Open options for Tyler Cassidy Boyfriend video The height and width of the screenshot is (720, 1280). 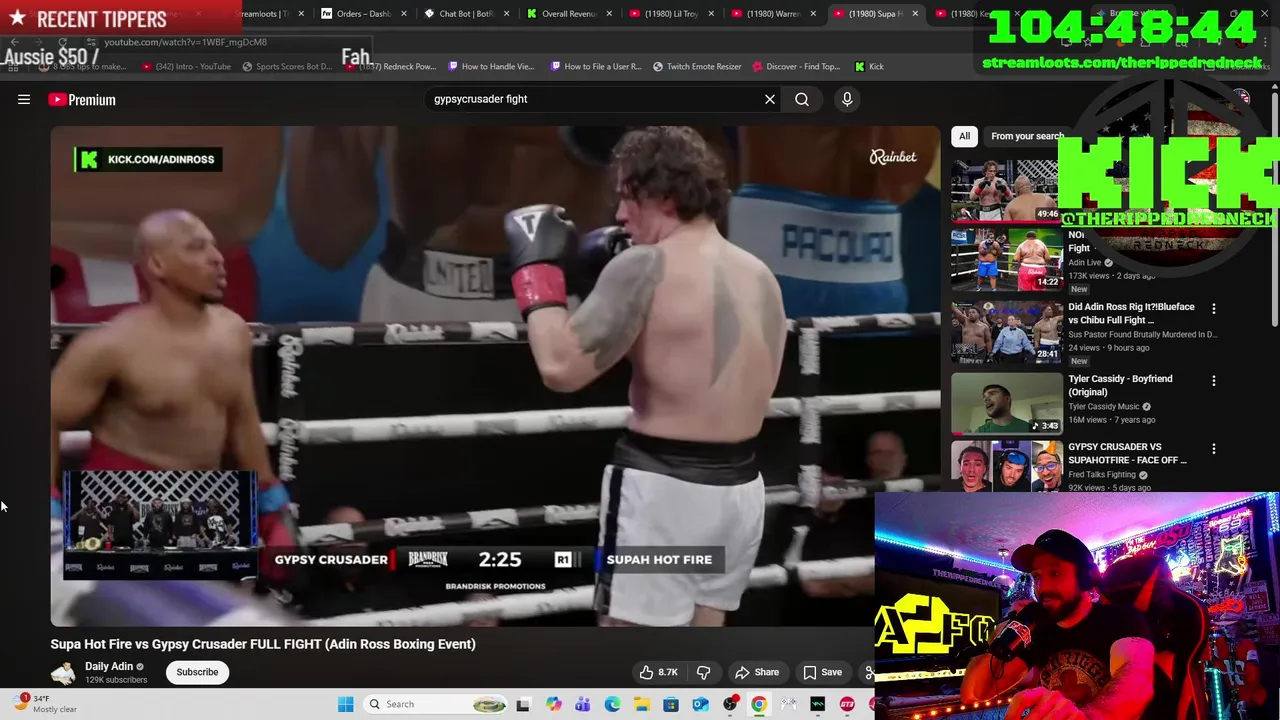(x=1214, y=381)
